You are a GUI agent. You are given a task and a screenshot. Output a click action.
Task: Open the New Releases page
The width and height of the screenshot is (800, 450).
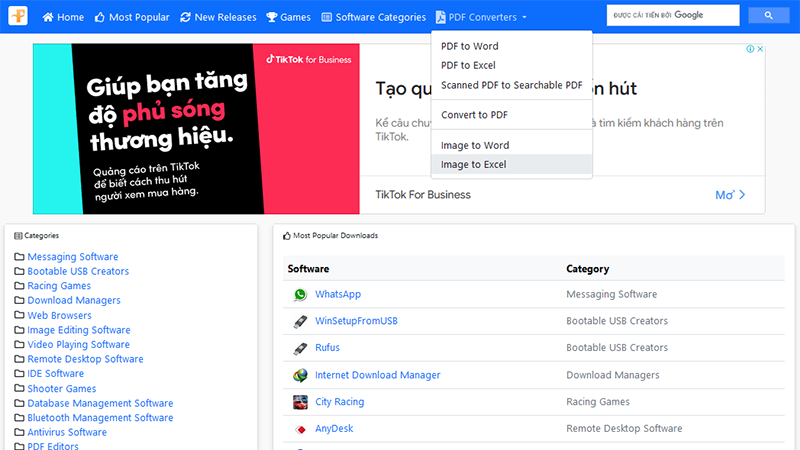218,17
